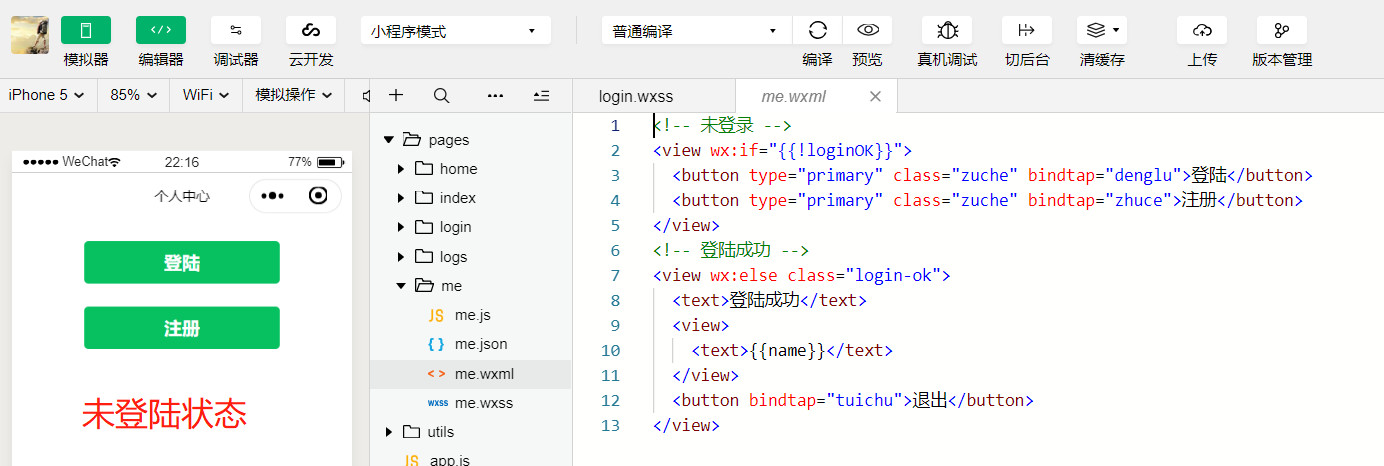Add new file with plus icon
This screenshot has width=1384, height=466.
[x=396, y=96]
